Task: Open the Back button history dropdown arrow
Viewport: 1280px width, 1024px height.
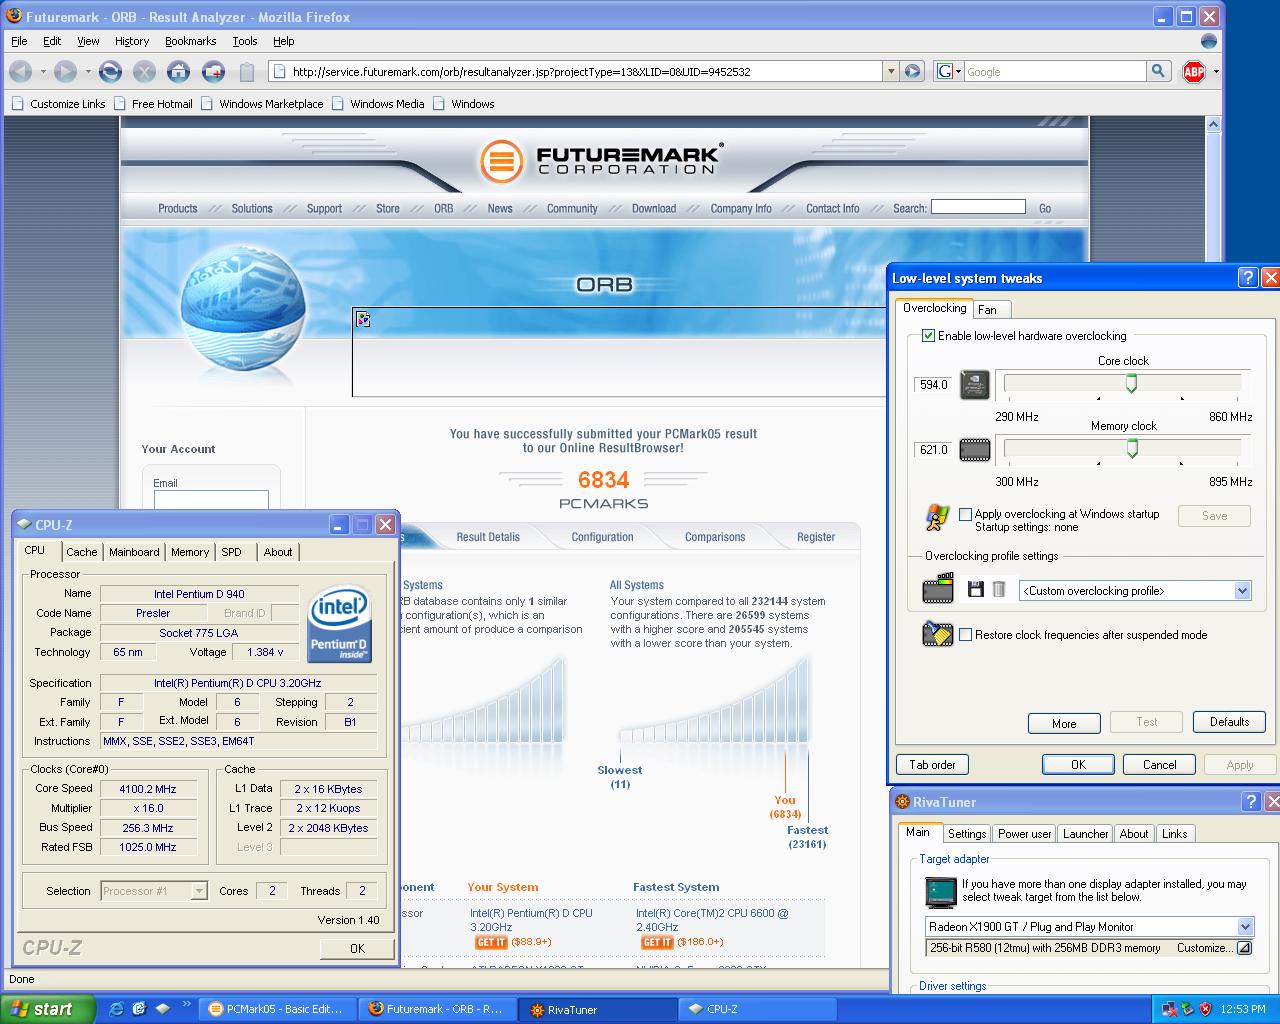Action: coord(42,71)
